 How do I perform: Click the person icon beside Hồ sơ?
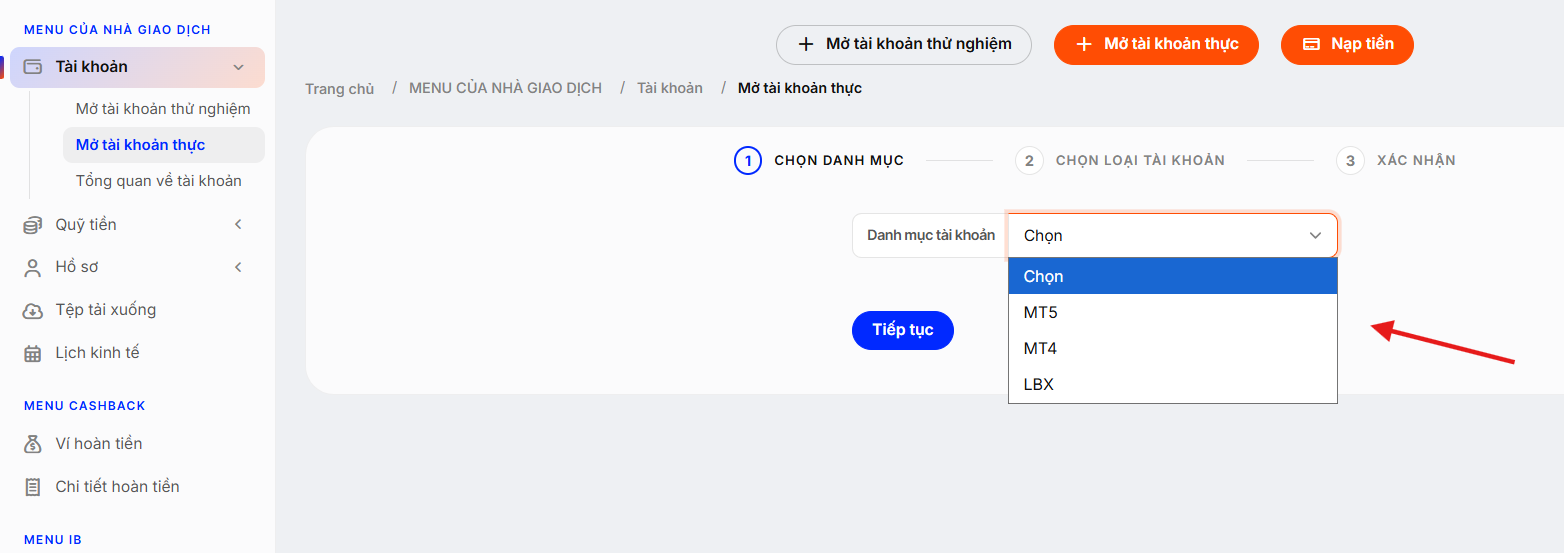pyautogui.click(x=33, y=267)
